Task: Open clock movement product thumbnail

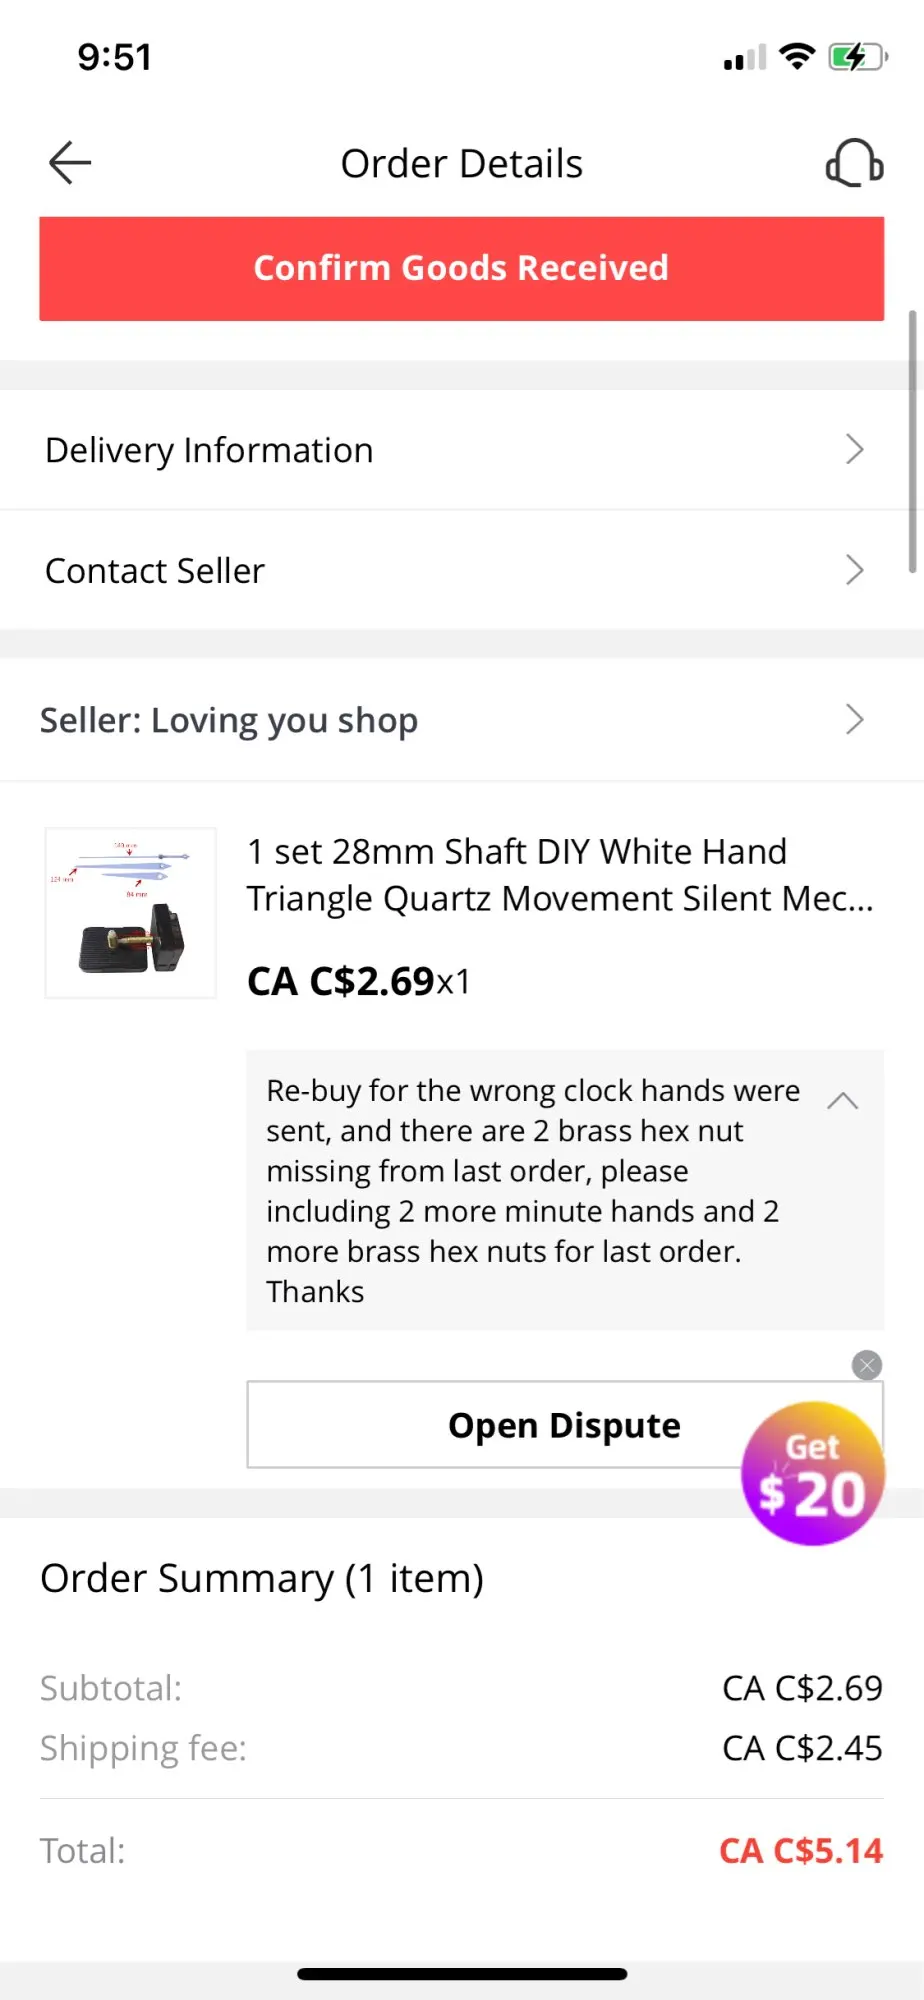Action: pyautogui.click(x=131, y=913)
